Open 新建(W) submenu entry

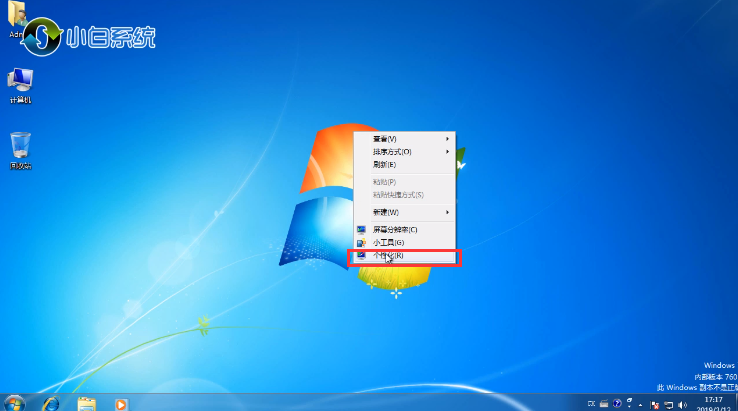[x=405, y=212]
